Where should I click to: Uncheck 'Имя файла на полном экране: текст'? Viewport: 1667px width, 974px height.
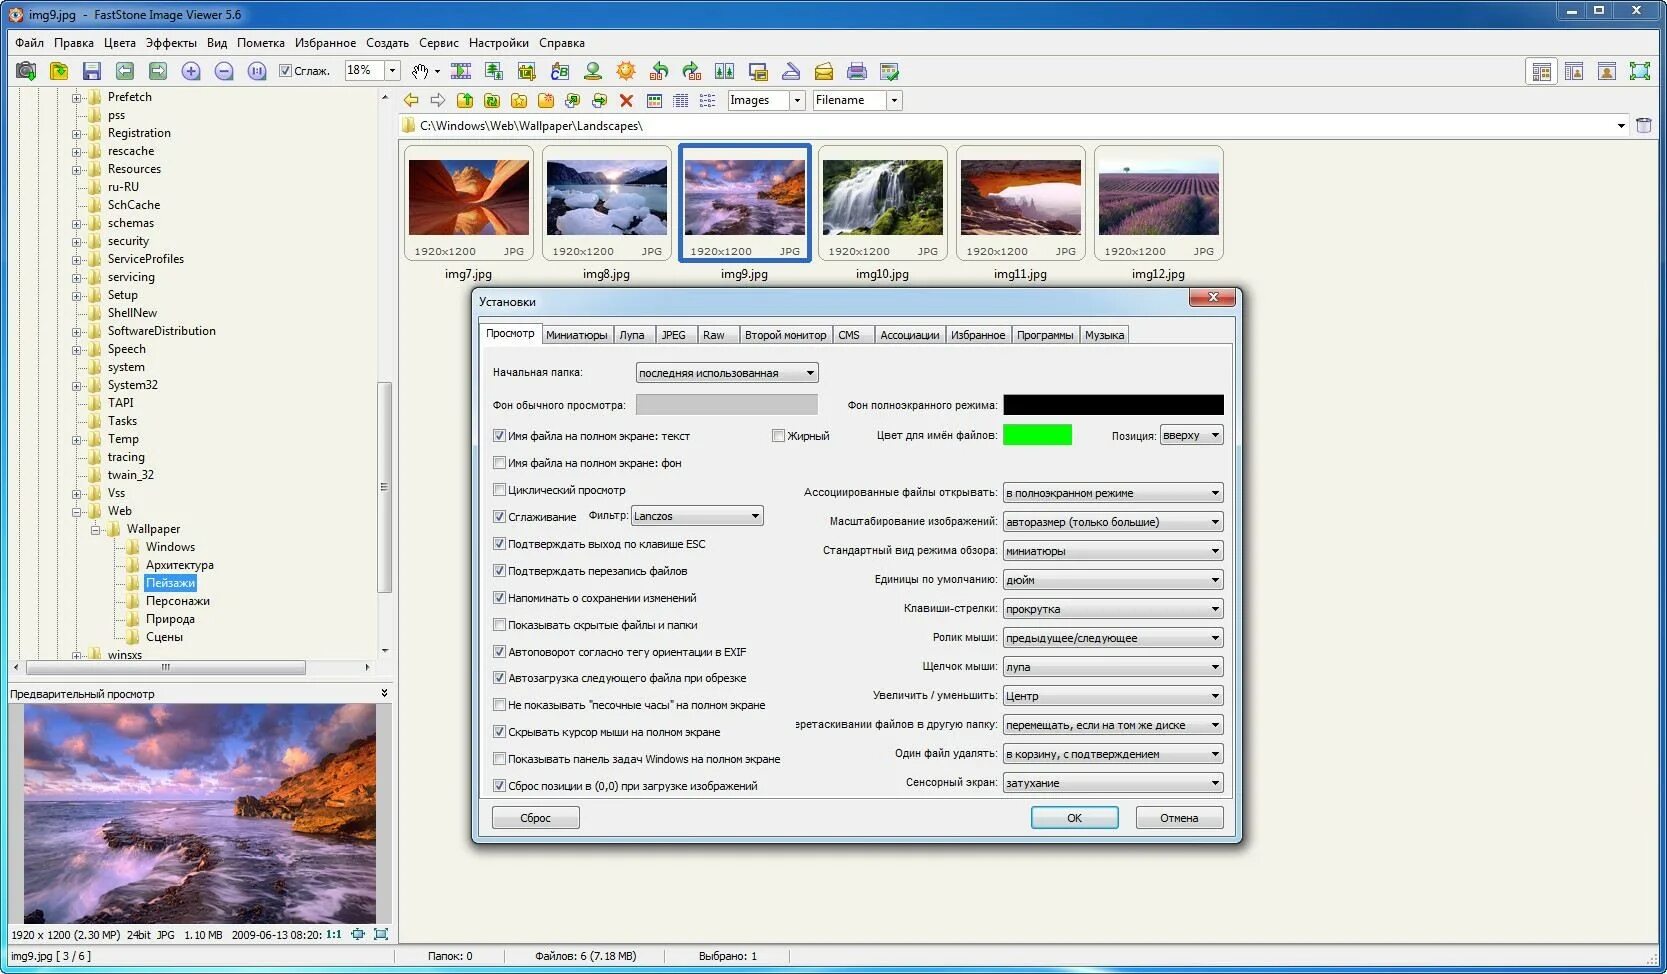pos(499,436)
